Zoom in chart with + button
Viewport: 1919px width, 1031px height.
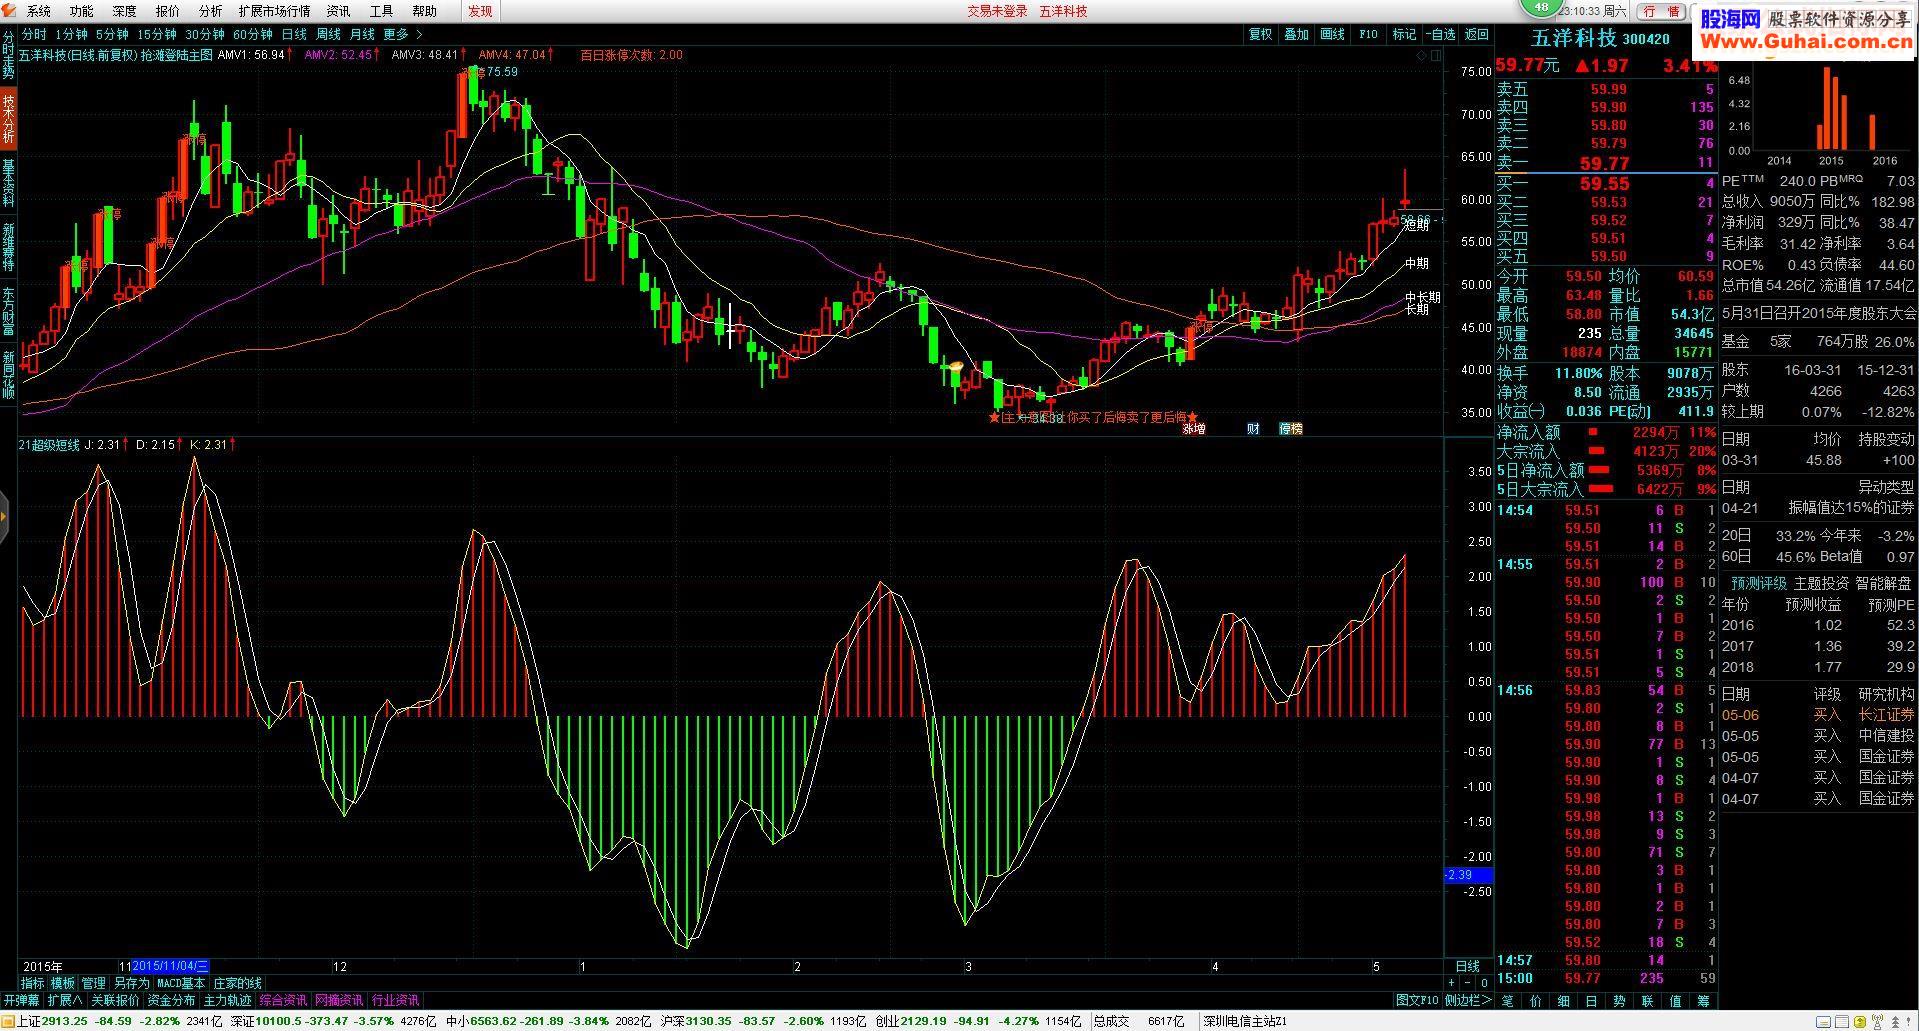1453,984
